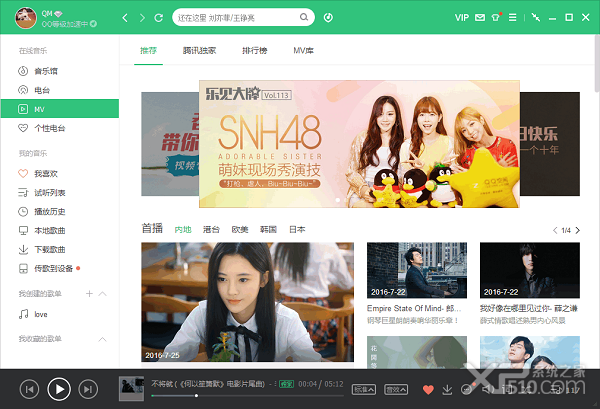Viewport: 600px width, 409px height.
Task: Open the 我好像在哪里见过你 MV thumbnail
Action: point(530,270)
